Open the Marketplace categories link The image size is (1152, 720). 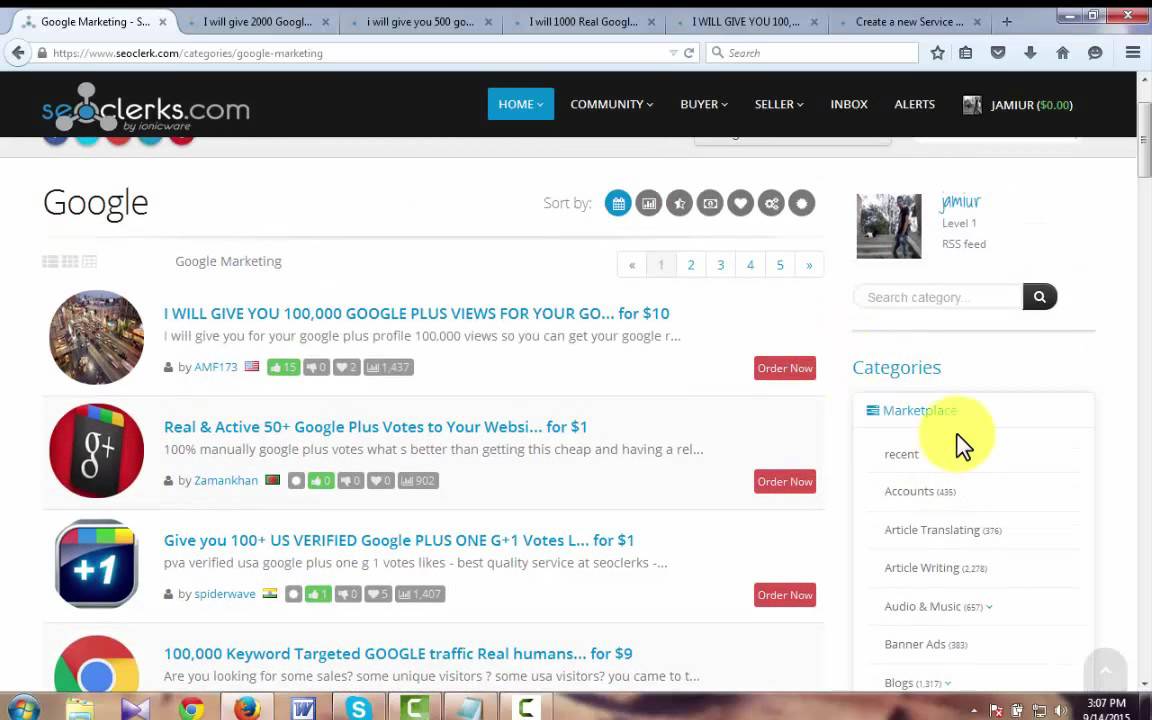pos(920,411)
